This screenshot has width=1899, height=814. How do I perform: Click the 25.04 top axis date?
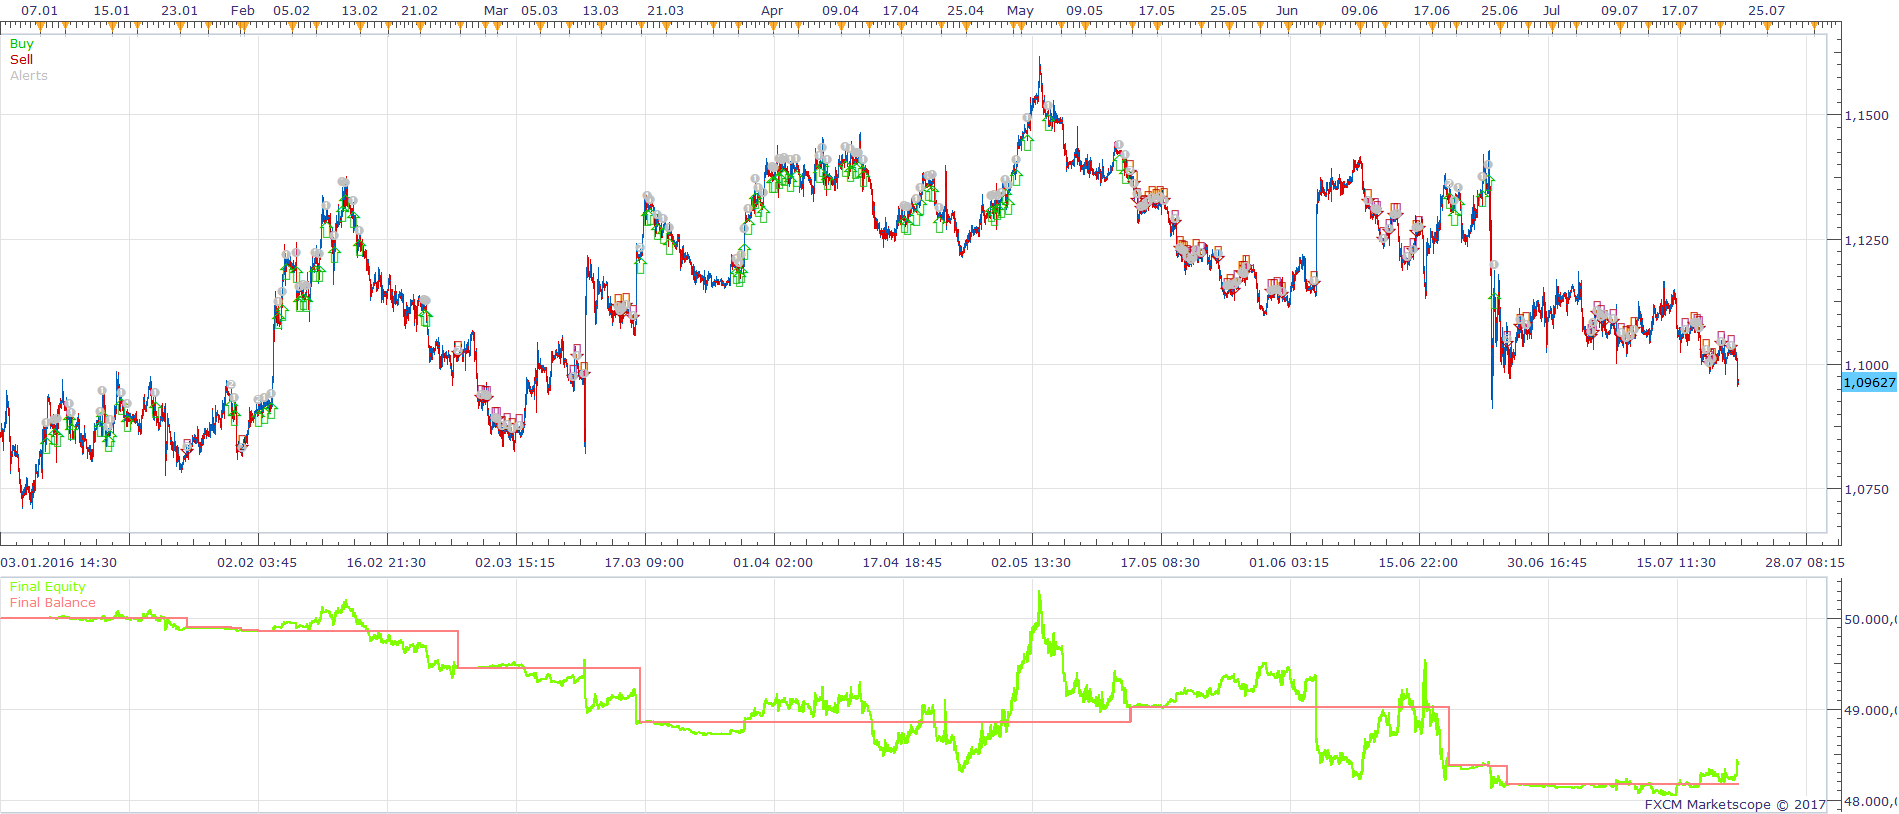coord(966,11)
